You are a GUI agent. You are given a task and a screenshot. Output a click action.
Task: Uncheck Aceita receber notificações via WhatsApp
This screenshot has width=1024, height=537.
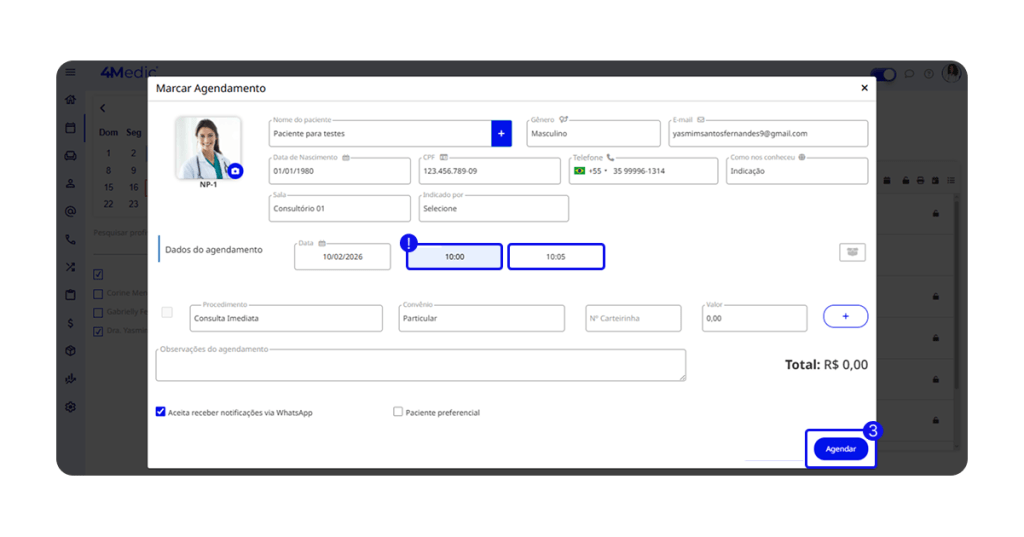[x=161, y=411]
